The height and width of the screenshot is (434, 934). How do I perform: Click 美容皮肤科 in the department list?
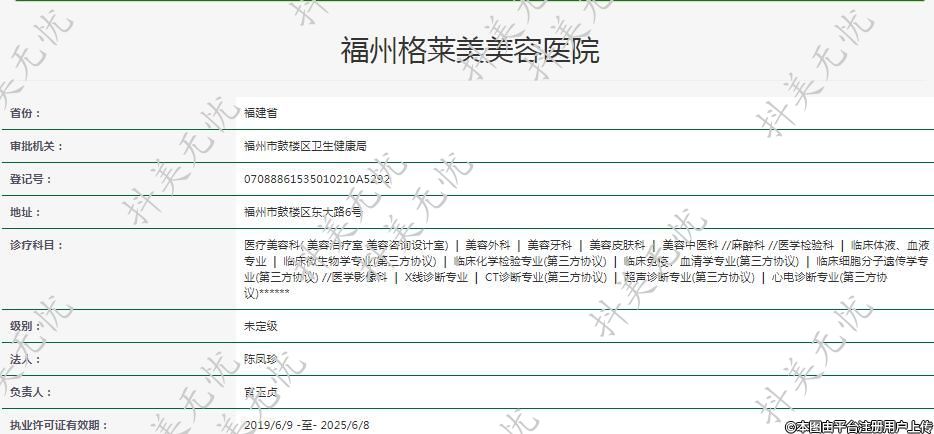pos(617,245)
